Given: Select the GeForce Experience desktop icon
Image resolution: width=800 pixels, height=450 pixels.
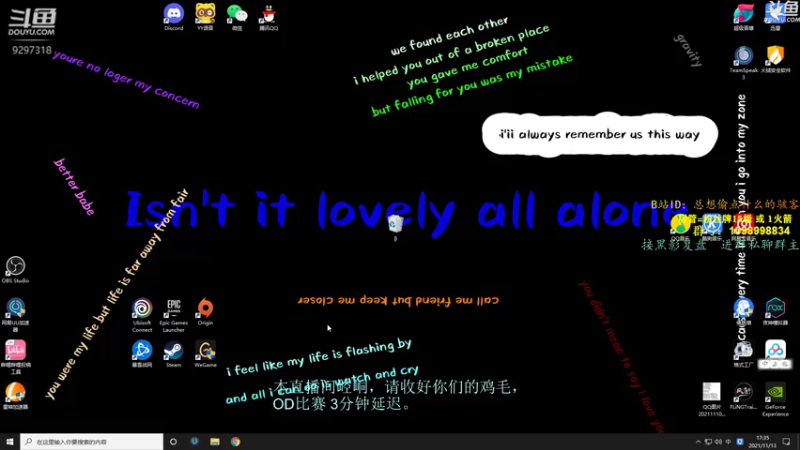Looking at the screenshot, I should pos(775,399).
